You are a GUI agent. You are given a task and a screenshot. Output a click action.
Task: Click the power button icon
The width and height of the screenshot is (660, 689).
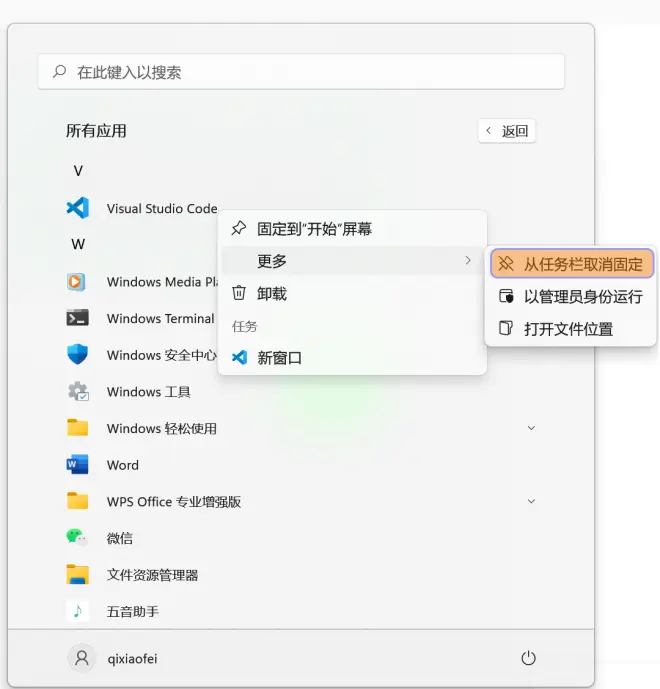coord(528,658)
